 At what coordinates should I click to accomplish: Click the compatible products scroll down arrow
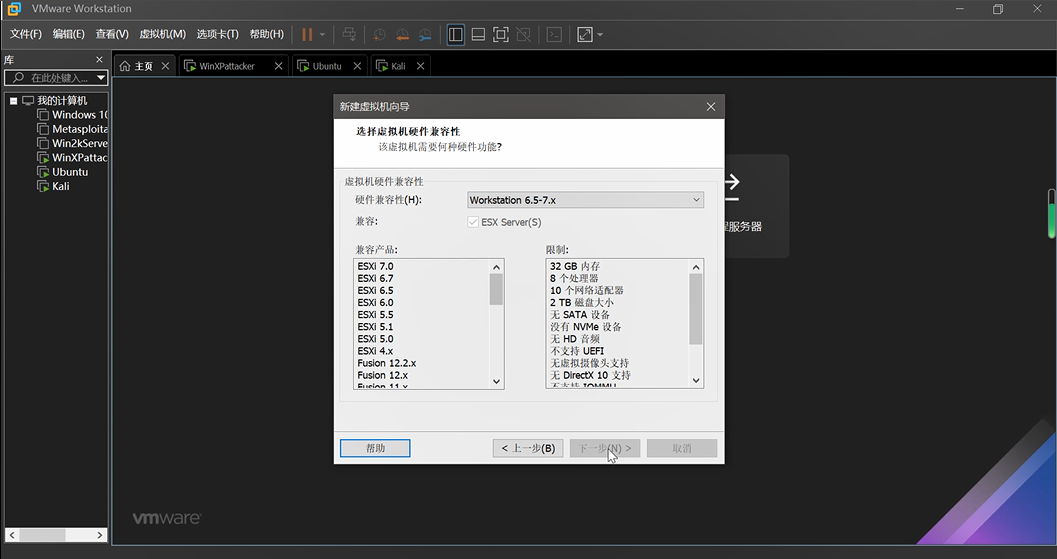click(x=497, y=381)
